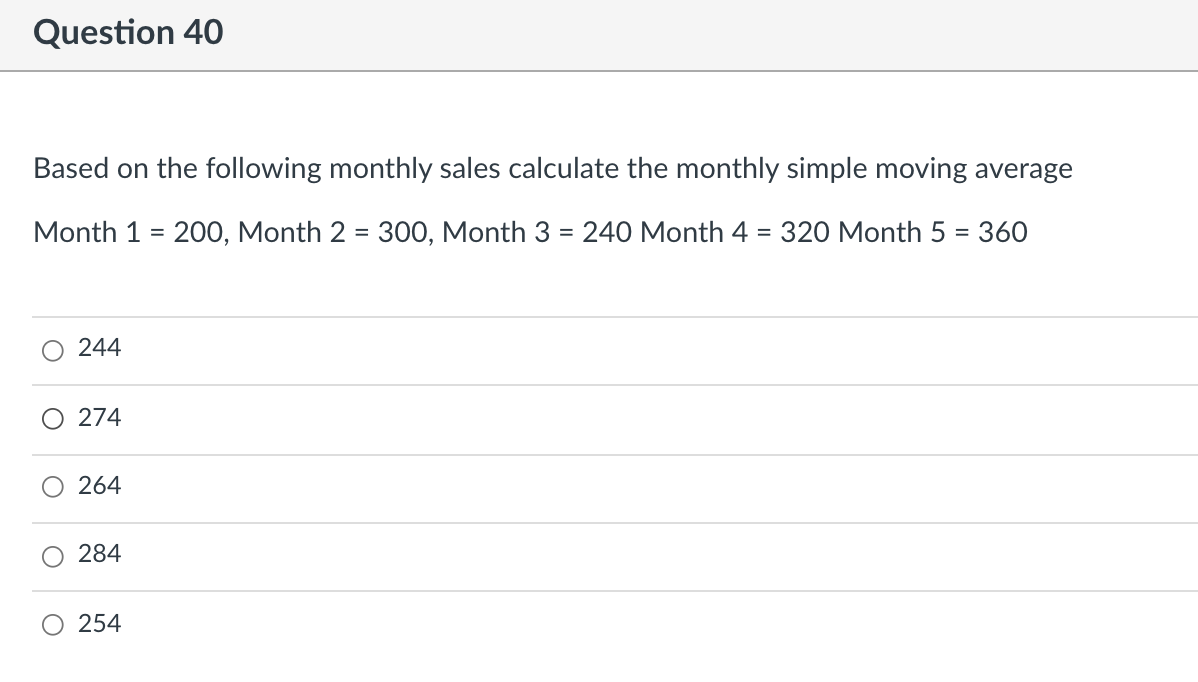
Task: Click the answer label 244
Action: click(99, 348)
